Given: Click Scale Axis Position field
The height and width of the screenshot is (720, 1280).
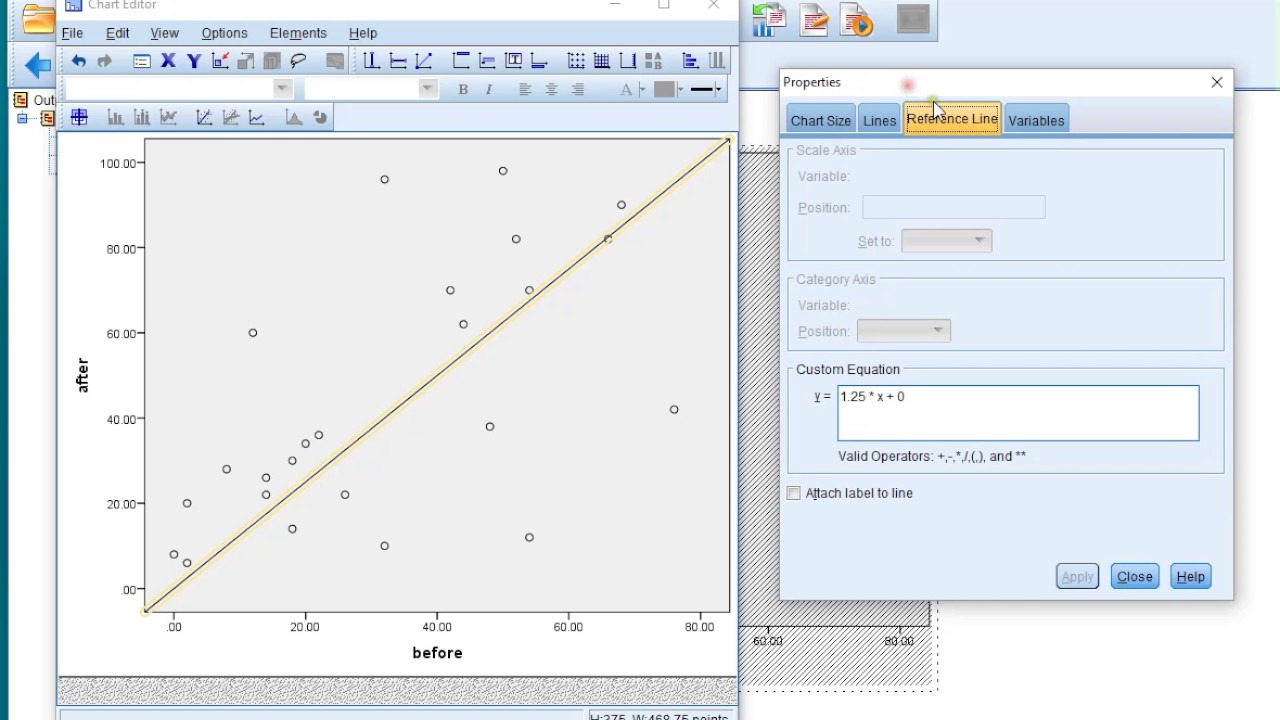Looking at the screenshot, I should 954,207.
